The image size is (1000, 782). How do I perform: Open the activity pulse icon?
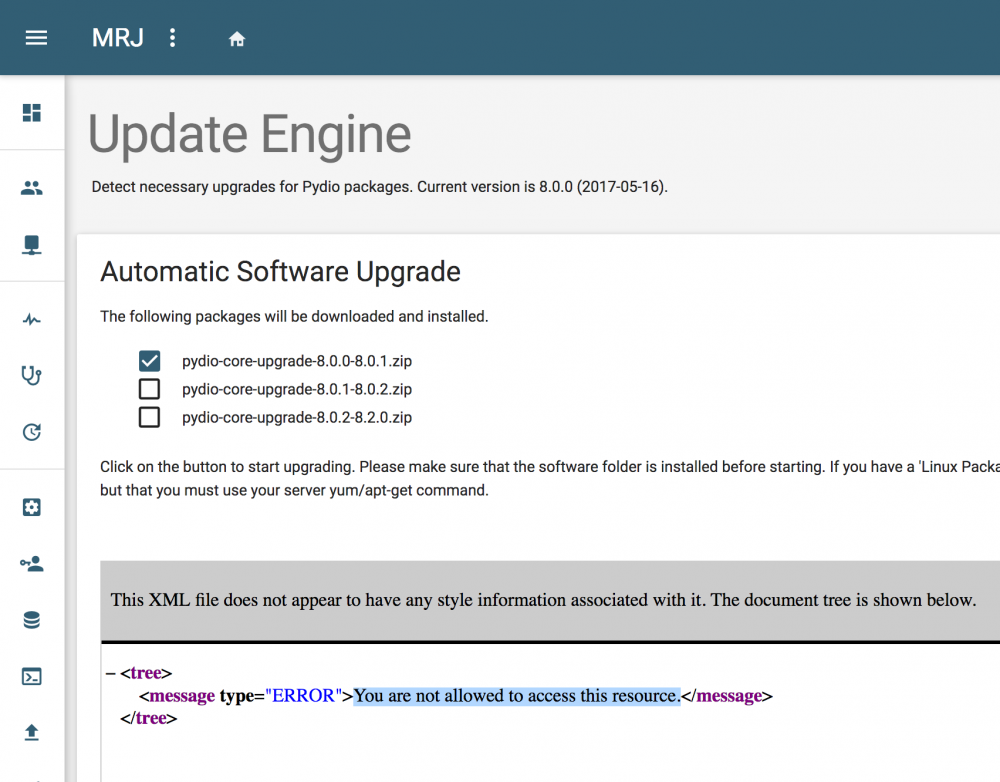pyautogui.click(x=32, y=319)
